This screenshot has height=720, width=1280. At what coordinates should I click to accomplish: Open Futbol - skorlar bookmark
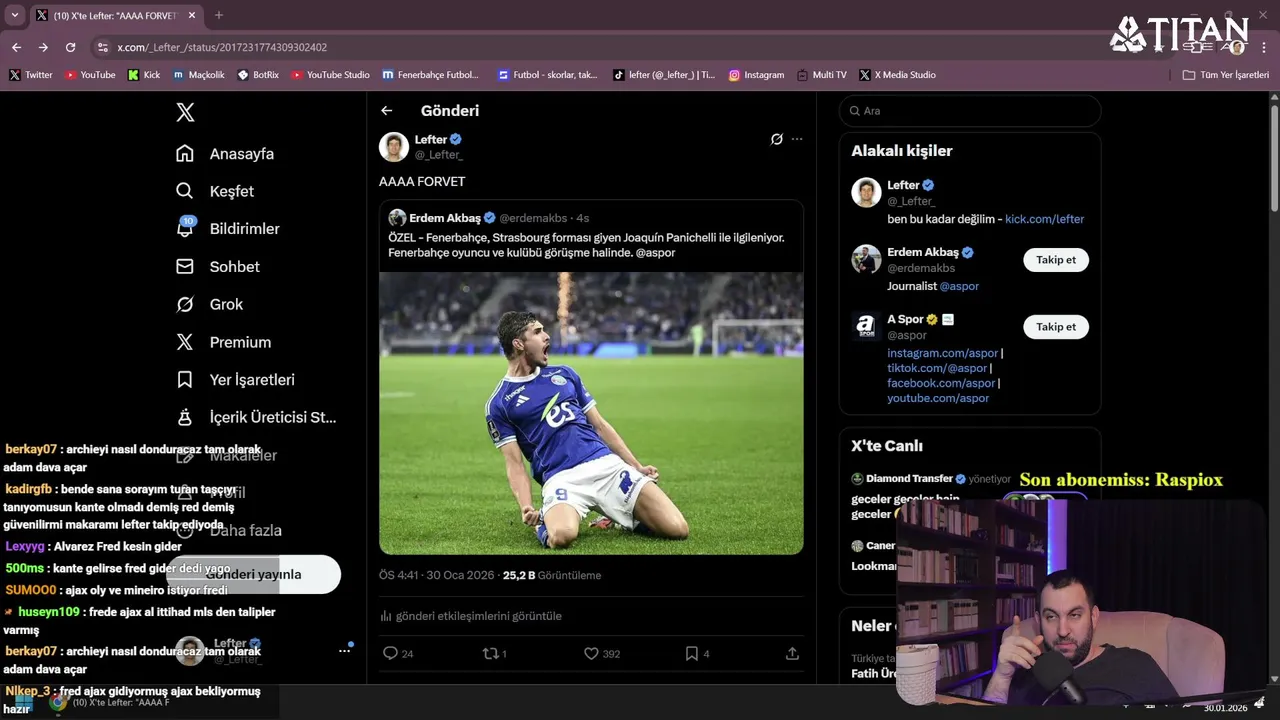tap(548, 75)
